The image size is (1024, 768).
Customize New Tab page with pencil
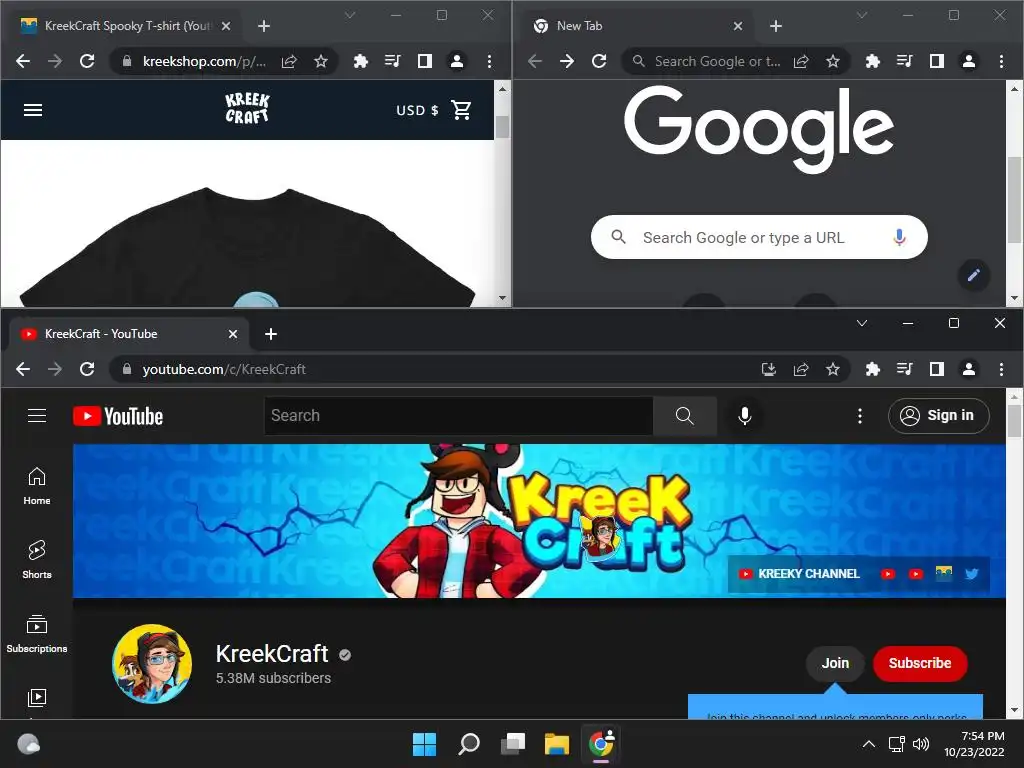(x=974, y=275)
